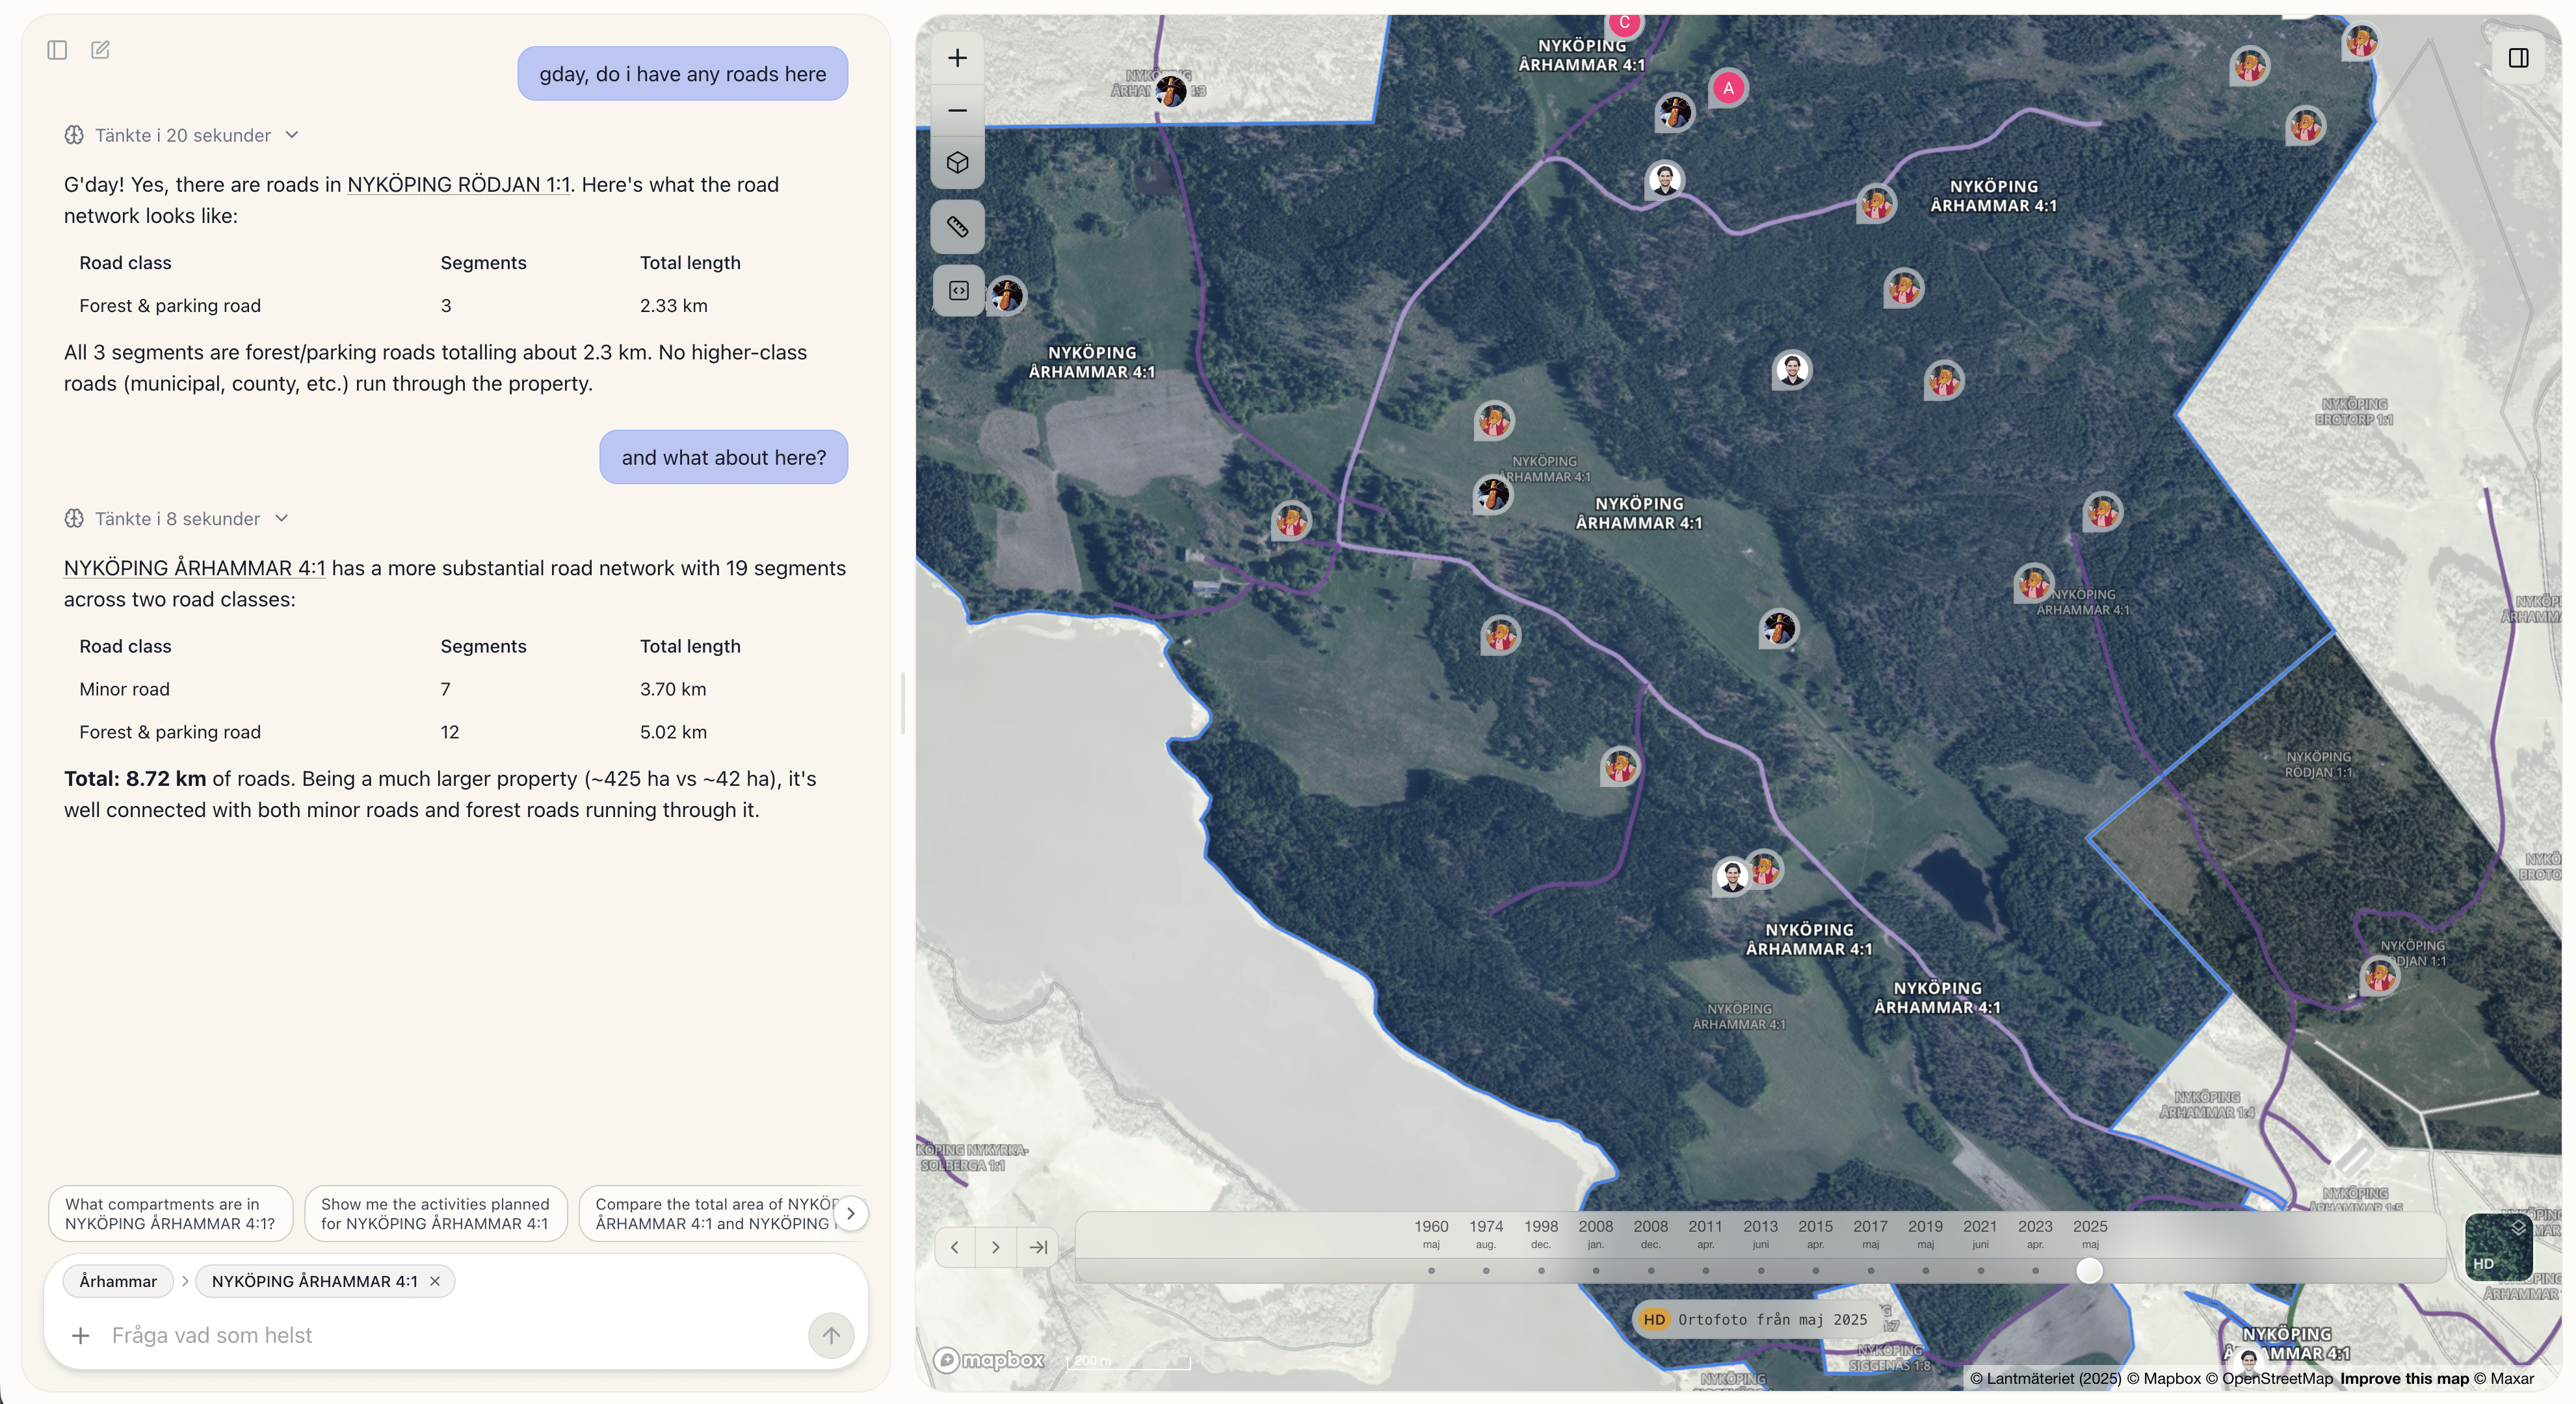Choose 'What compartments are in' suggestion
This screenshot has height=1404, width=2576.
point(170,1213)
